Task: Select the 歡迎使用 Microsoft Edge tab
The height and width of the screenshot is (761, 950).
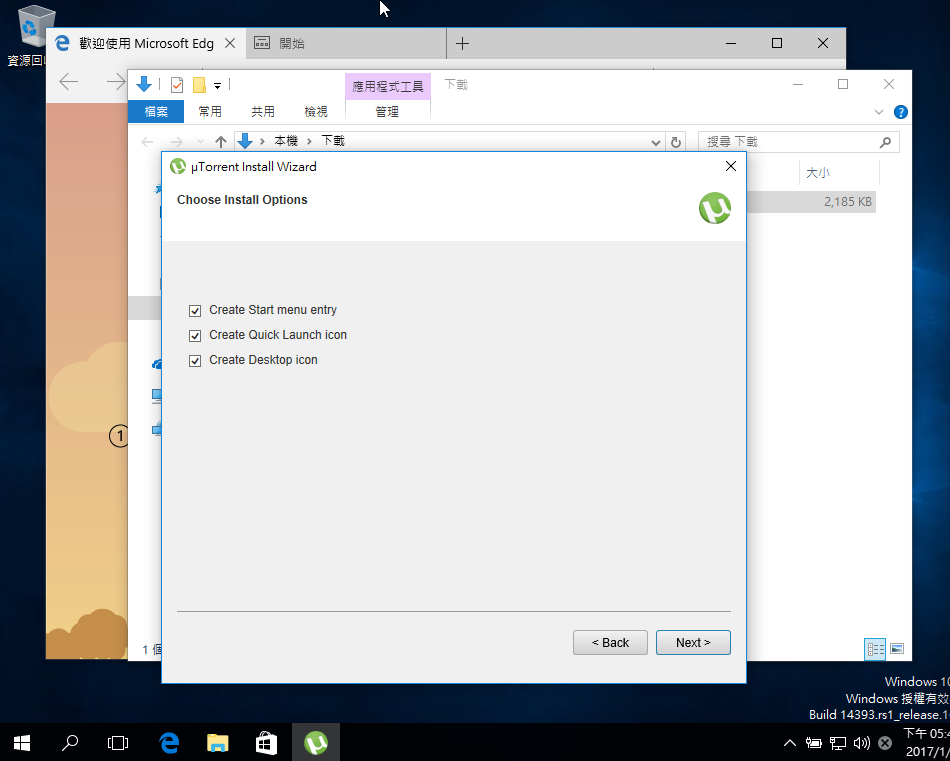Action: click(x=146, y=44)
